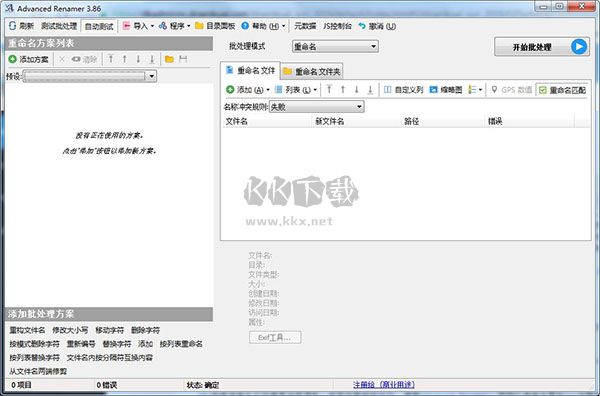
Task: Click the save method list floppy icon
Action: (x=183, y=59)
